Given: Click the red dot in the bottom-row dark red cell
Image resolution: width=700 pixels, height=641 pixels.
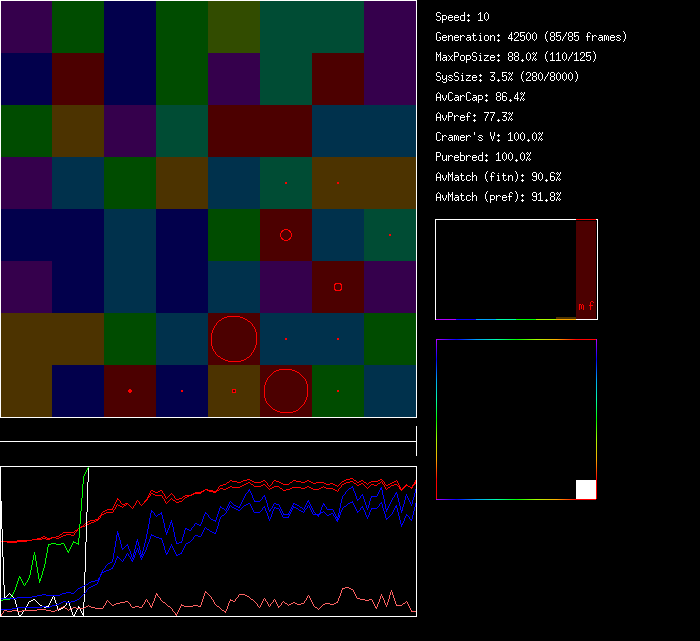Looking at the screenshot, I should pos(130,391).
